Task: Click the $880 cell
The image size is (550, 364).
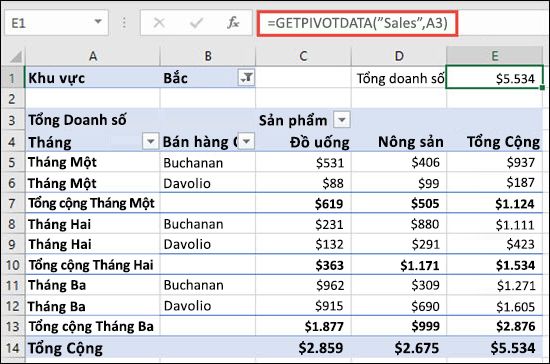Action: click(399, 224)
